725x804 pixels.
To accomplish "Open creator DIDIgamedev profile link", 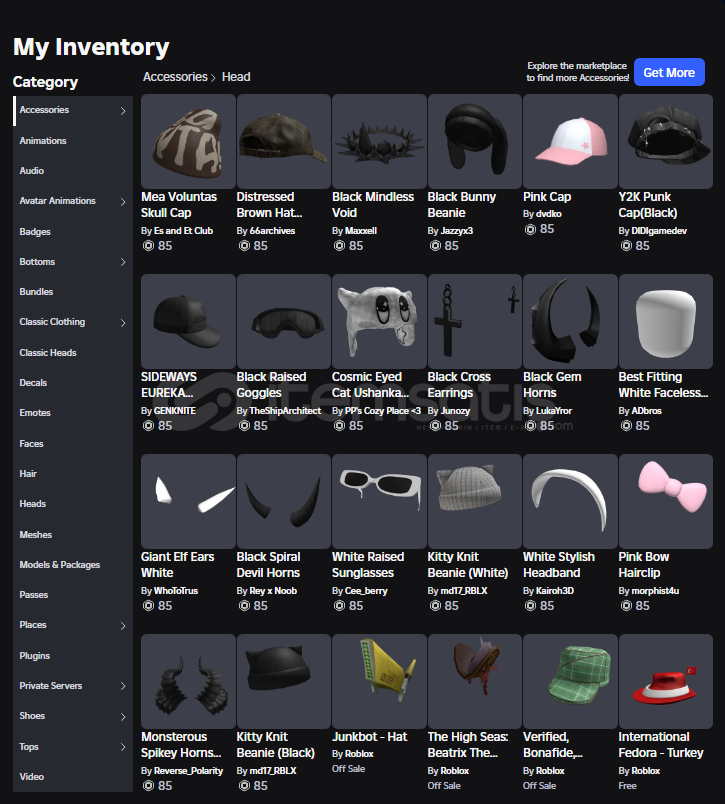I will [x=659, y=231].
